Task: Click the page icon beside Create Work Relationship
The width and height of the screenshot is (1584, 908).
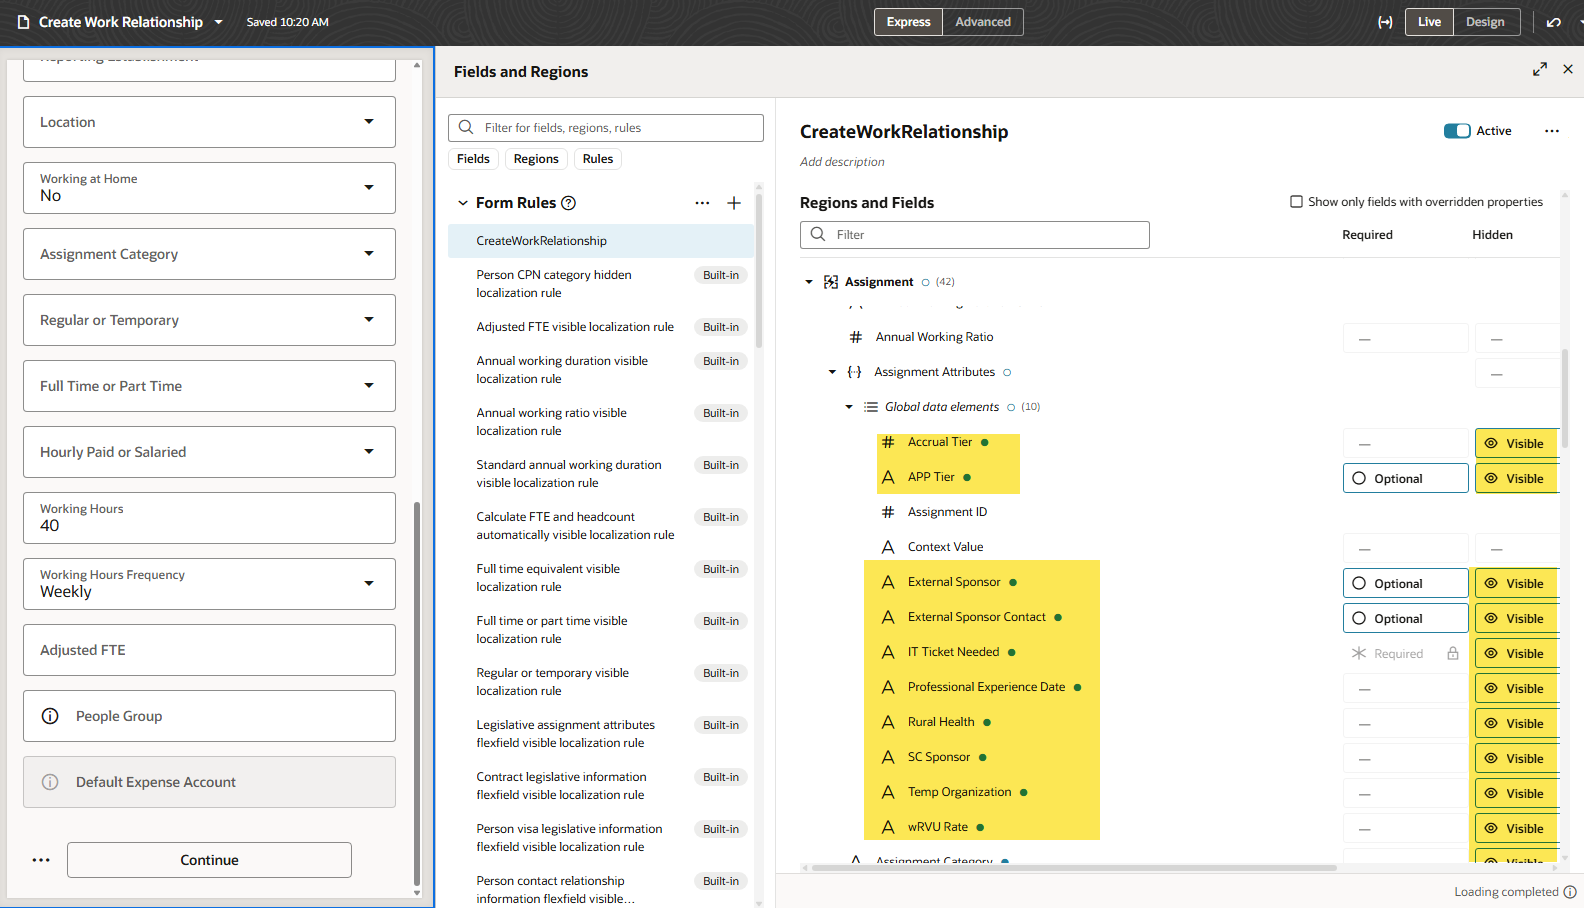Action: point(24,22)
